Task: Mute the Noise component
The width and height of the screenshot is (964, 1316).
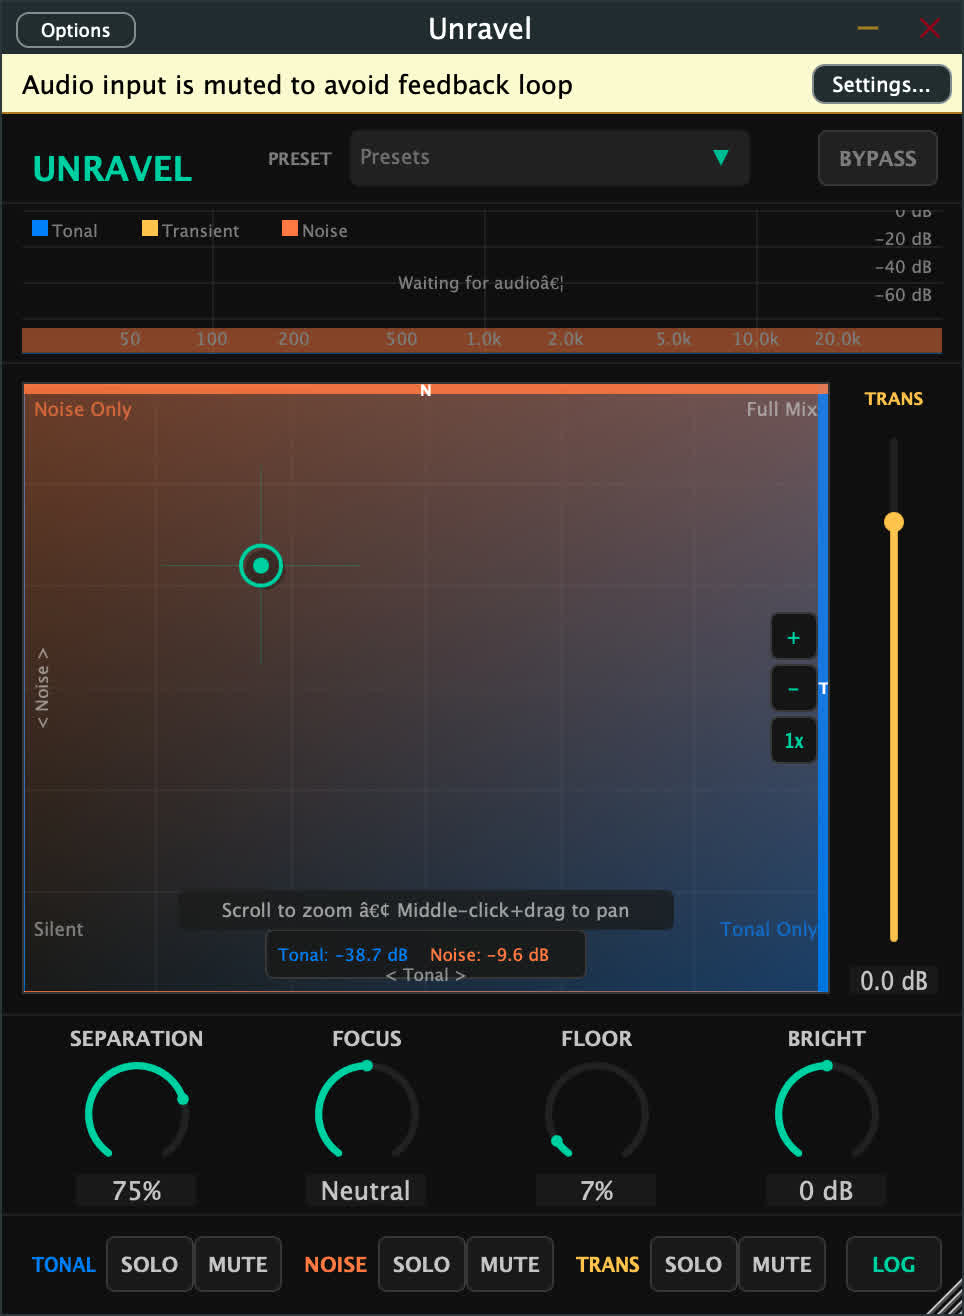Action: tap(510, 1264)
